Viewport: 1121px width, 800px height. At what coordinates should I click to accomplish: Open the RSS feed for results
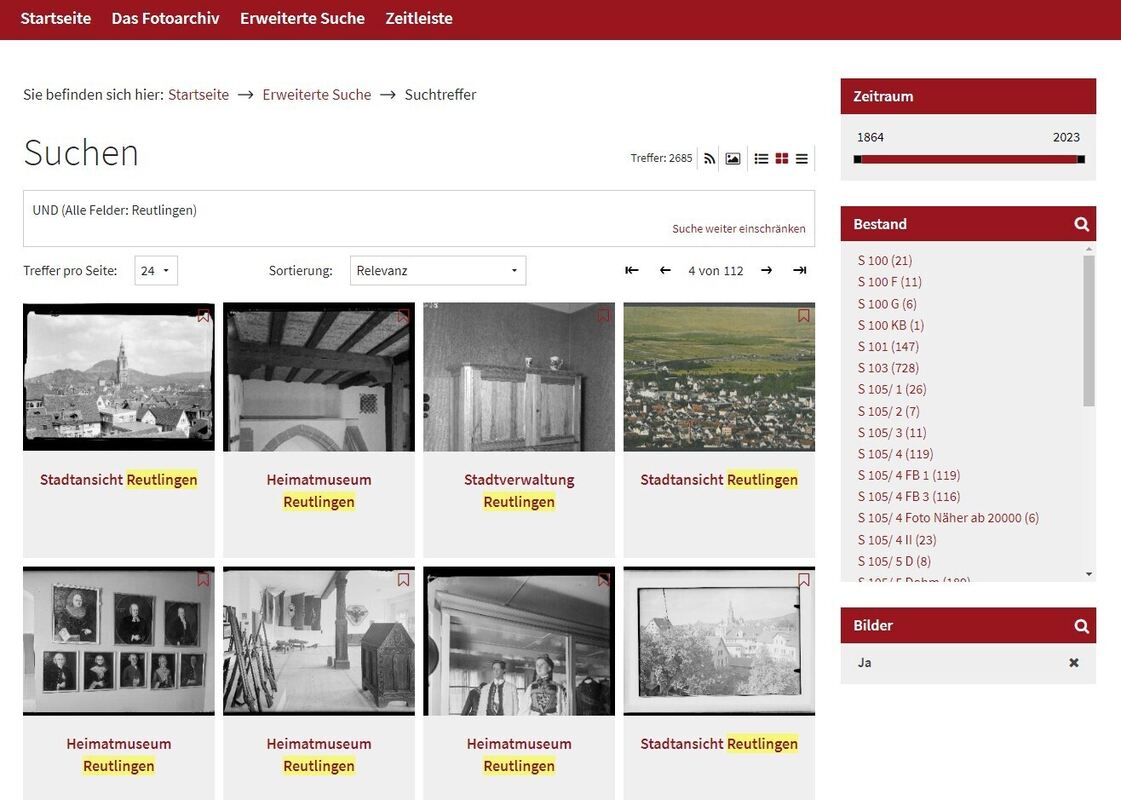point(709,158)
